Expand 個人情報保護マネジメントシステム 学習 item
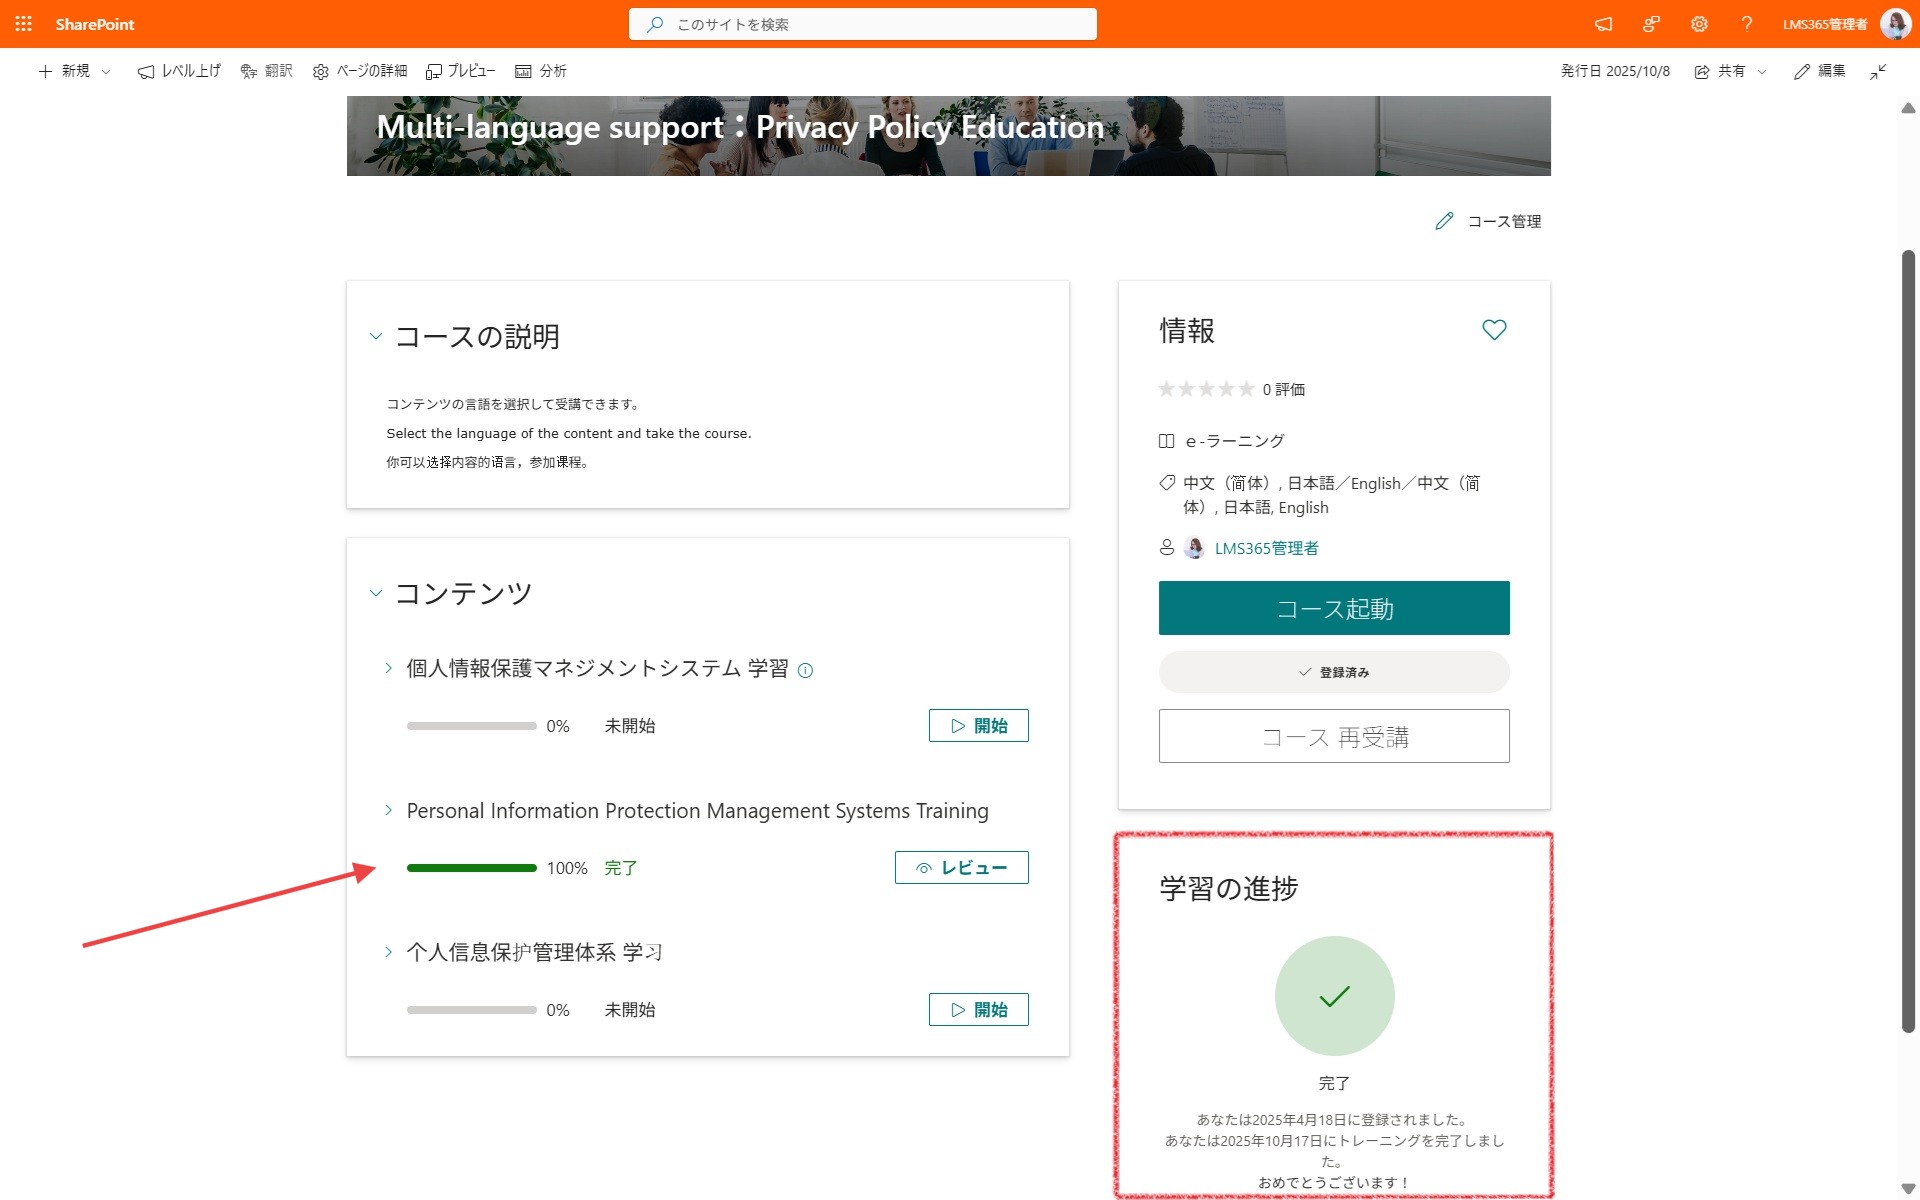This screenshot has width=1920, height=1200. pos(388,668)
